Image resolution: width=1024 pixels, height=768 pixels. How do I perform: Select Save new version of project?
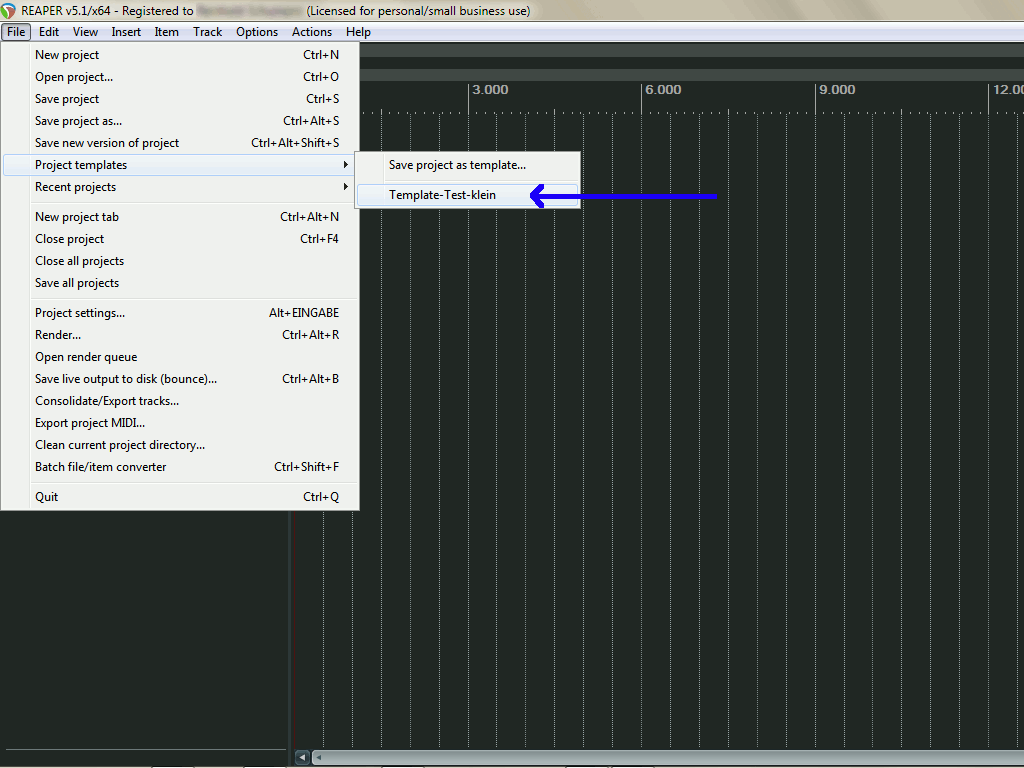[180, 143]
